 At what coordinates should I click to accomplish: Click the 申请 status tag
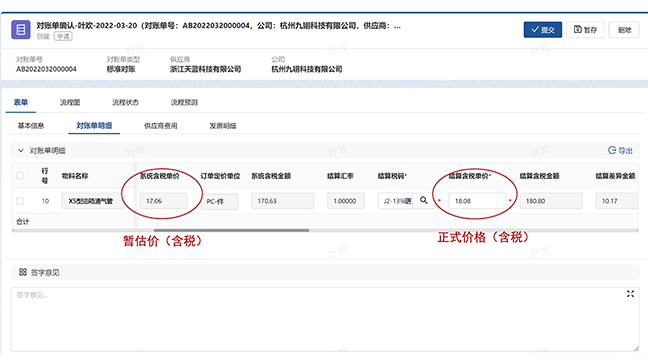click(63, 36)
